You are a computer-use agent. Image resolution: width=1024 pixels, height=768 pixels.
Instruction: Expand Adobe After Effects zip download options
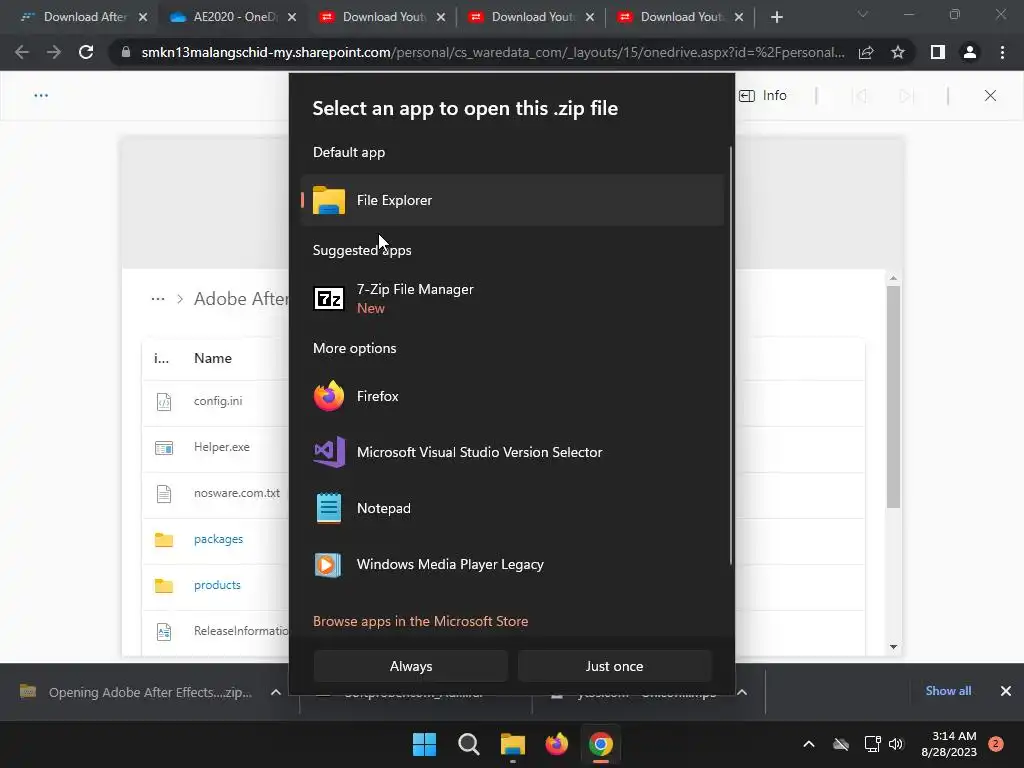pos(276,692)
